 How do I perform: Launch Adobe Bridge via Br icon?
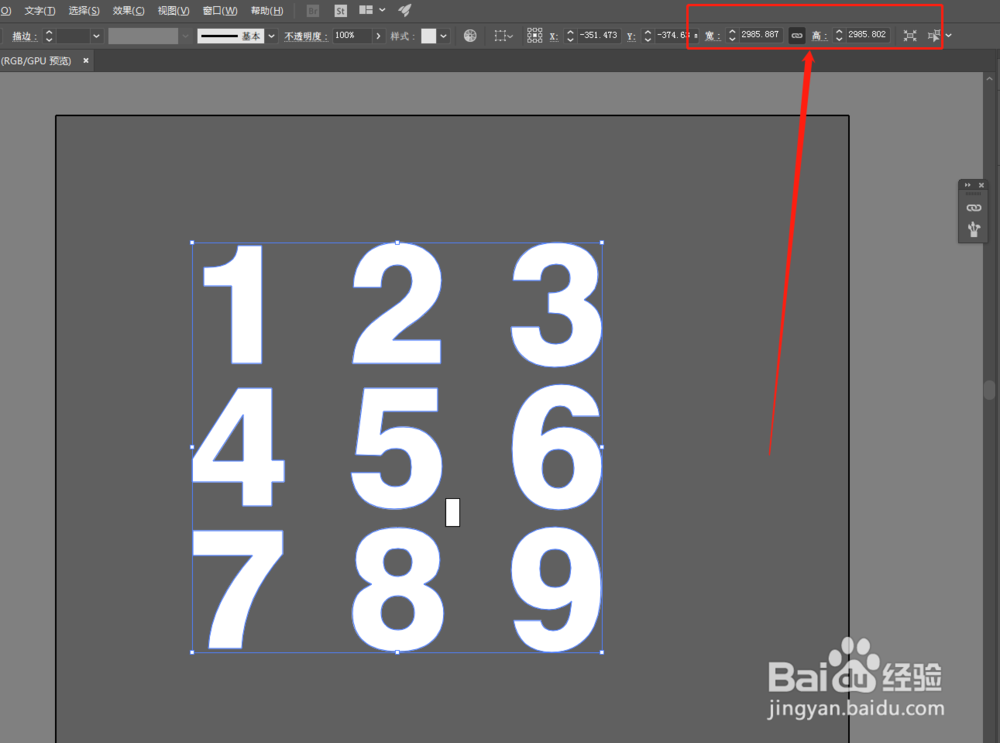pyautogui.click(x=312, y=11)
